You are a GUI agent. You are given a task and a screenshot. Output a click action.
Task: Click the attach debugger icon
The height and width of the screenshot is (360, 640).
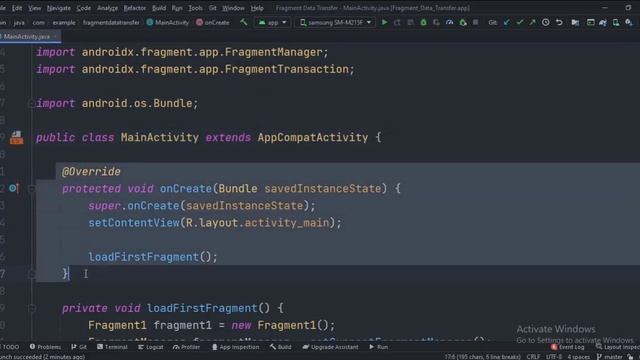coord(462,22)
